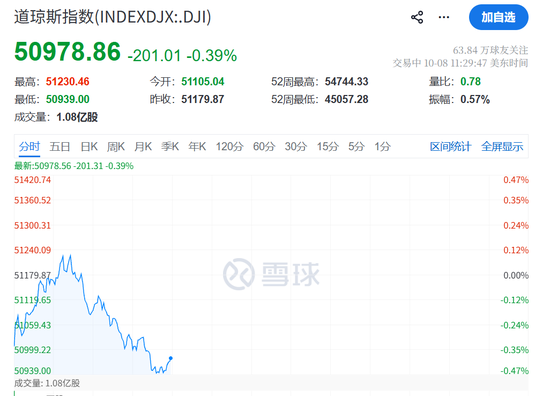Select the 分时 chart tab
Image resolution: width=550 pixels, height=396 pixels.
point(29,146)
